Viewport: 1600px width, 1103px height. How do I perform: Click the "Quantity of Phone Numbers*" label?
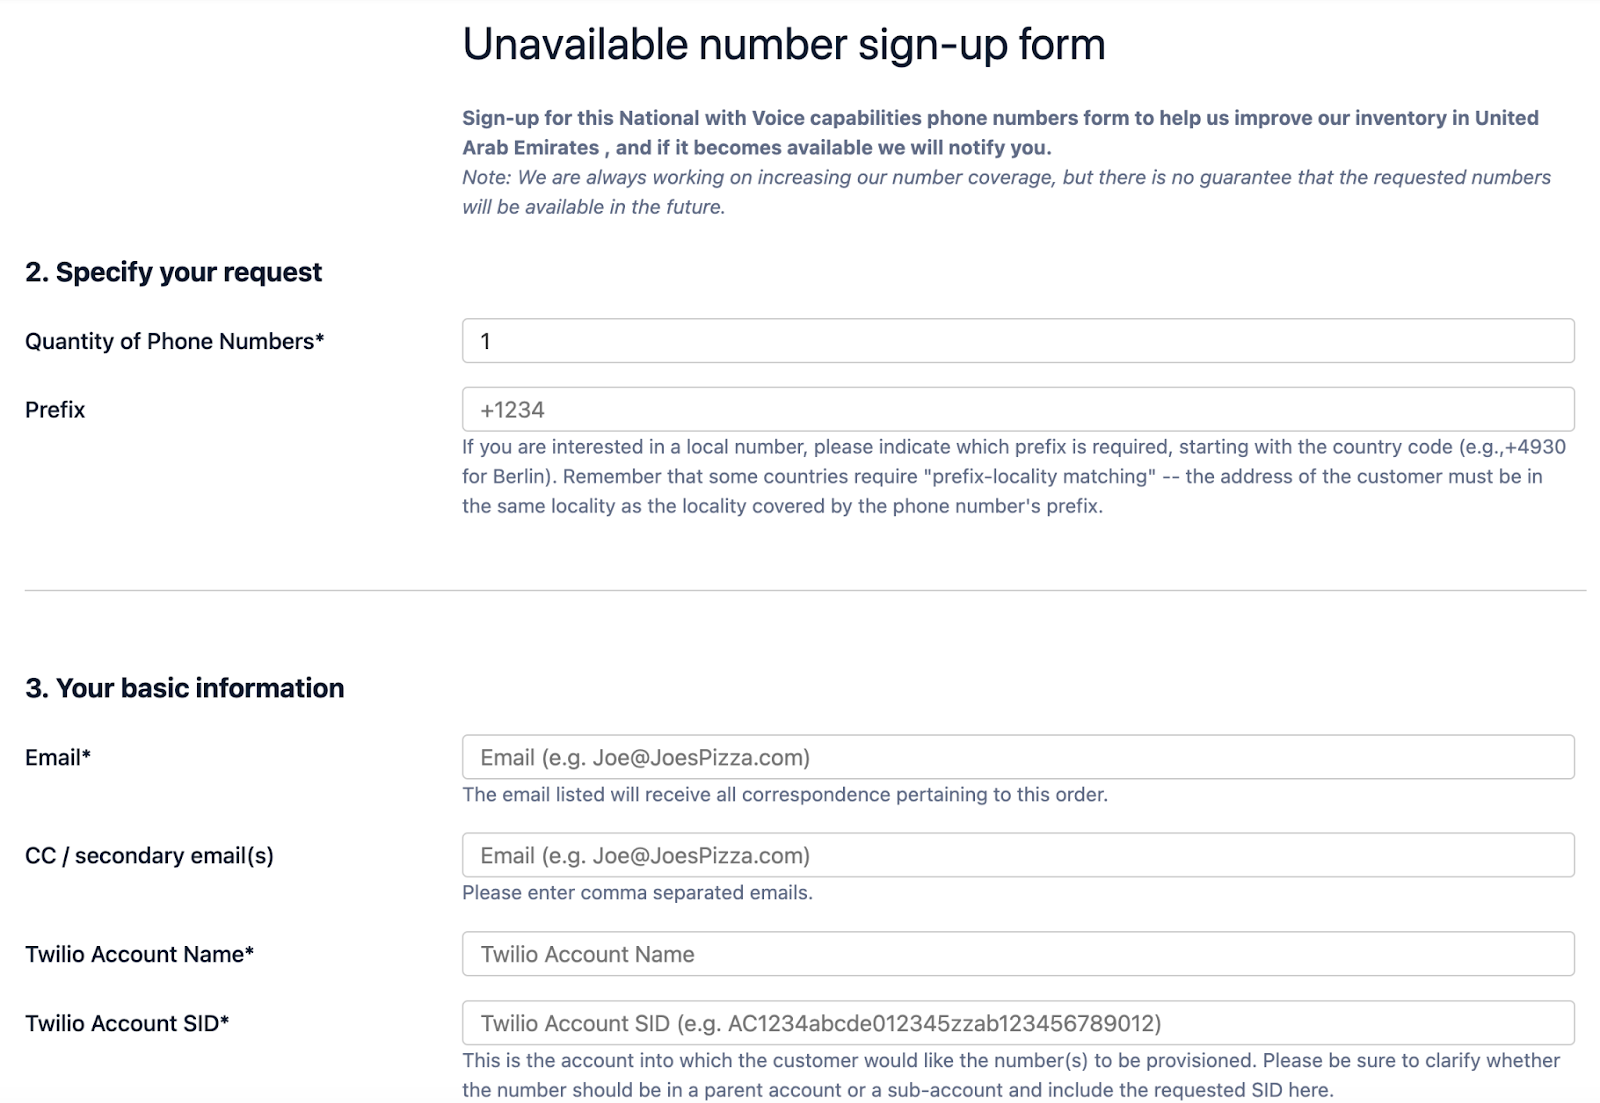175,341
